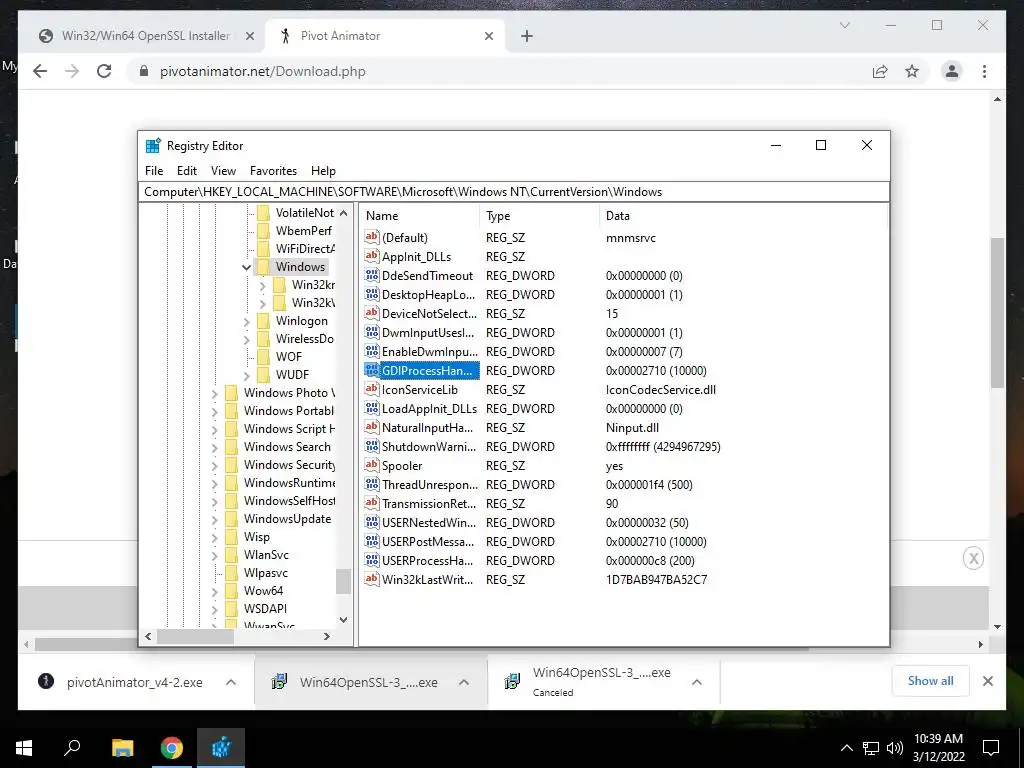Expand the Windows Search key
1024x768 pixels.
[x=215, y=447]
